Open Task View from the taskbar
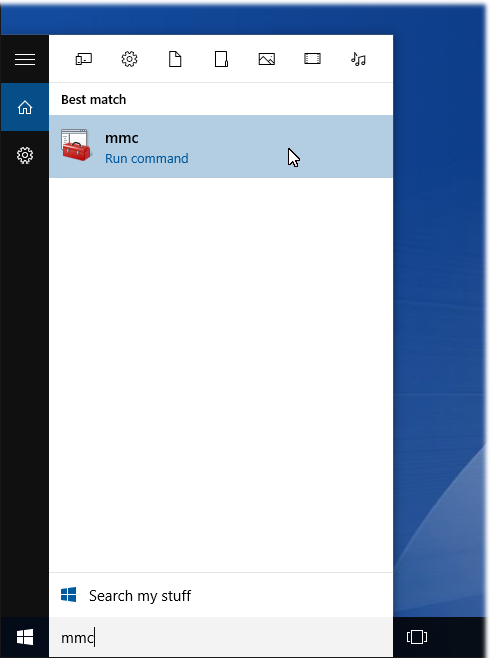 417,637
